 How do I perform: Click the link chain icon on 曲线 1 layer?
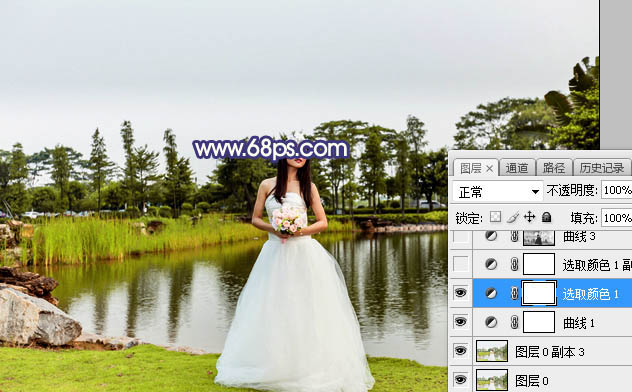point(514,322)
